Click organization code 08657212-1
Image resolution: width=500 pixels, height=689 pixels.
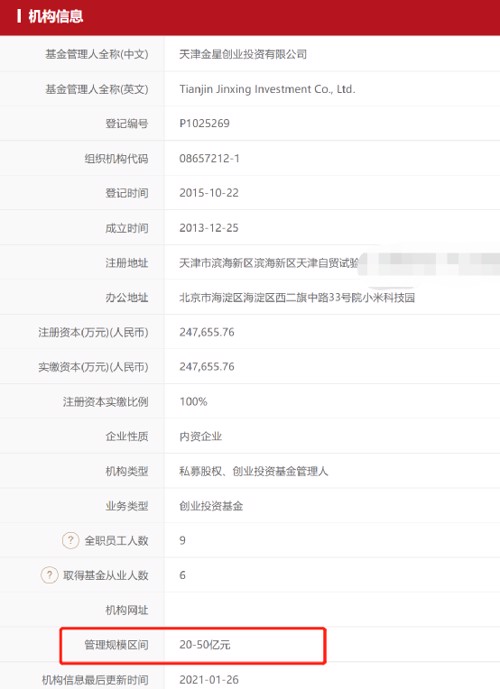[210, 158]
